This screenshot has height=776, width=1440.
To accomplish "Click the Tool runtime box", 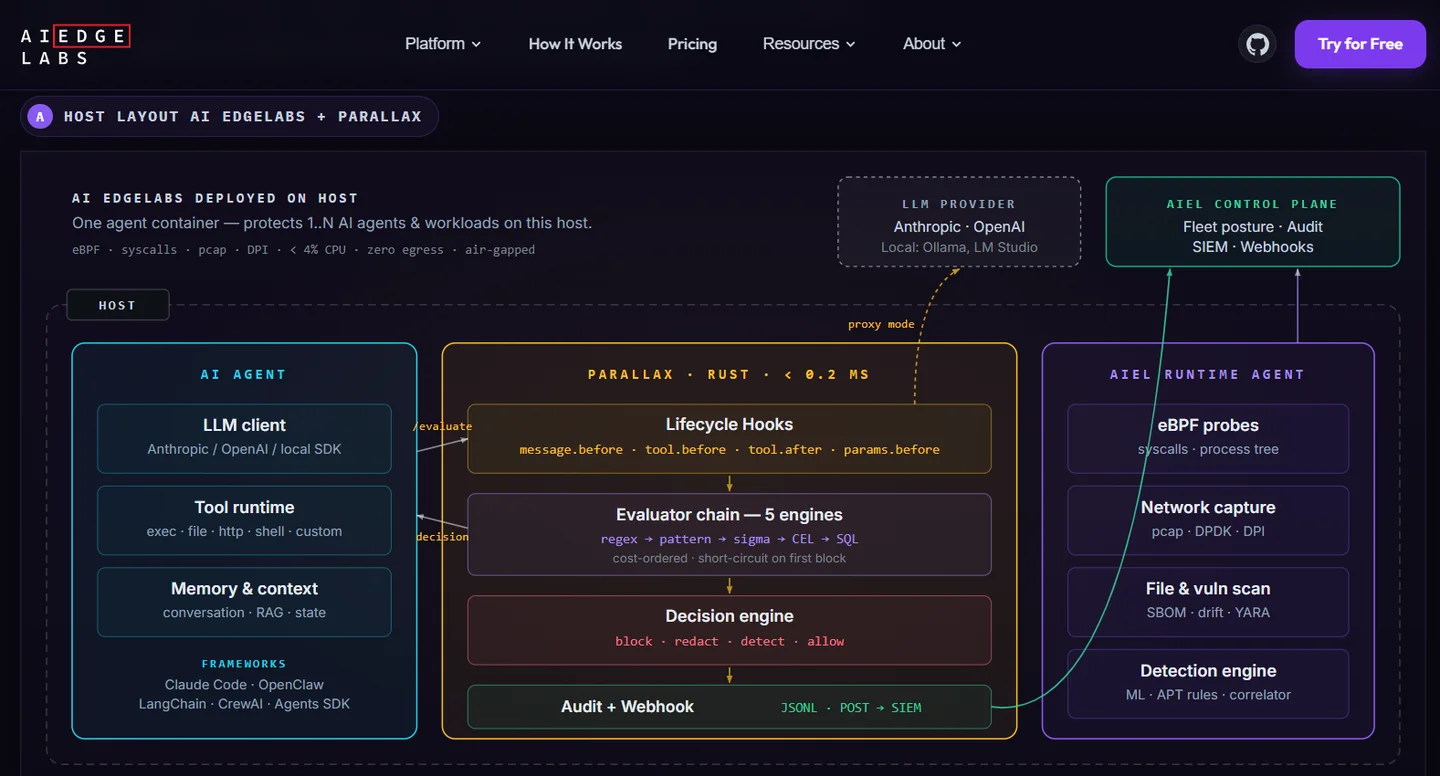I will (244, 520).
